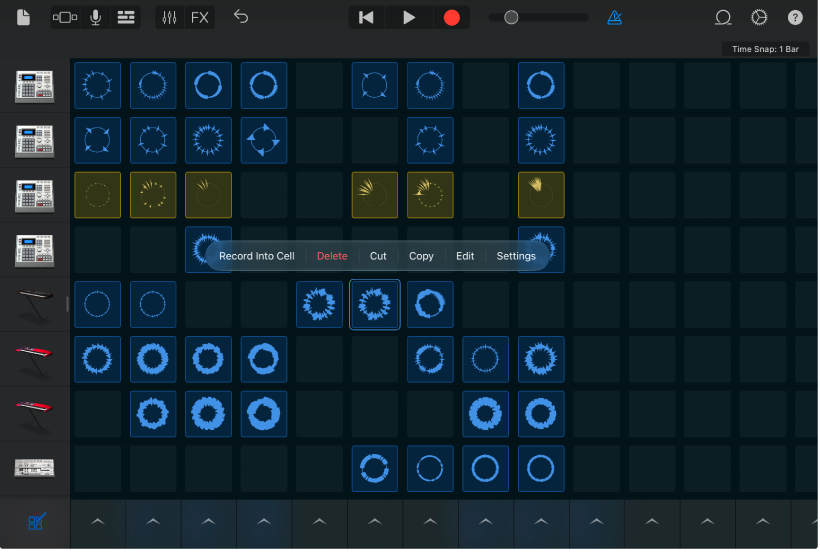Viewport: 820px width, 552px height.
Task: Trigger second column with its arrow
Action: point(153,521)
